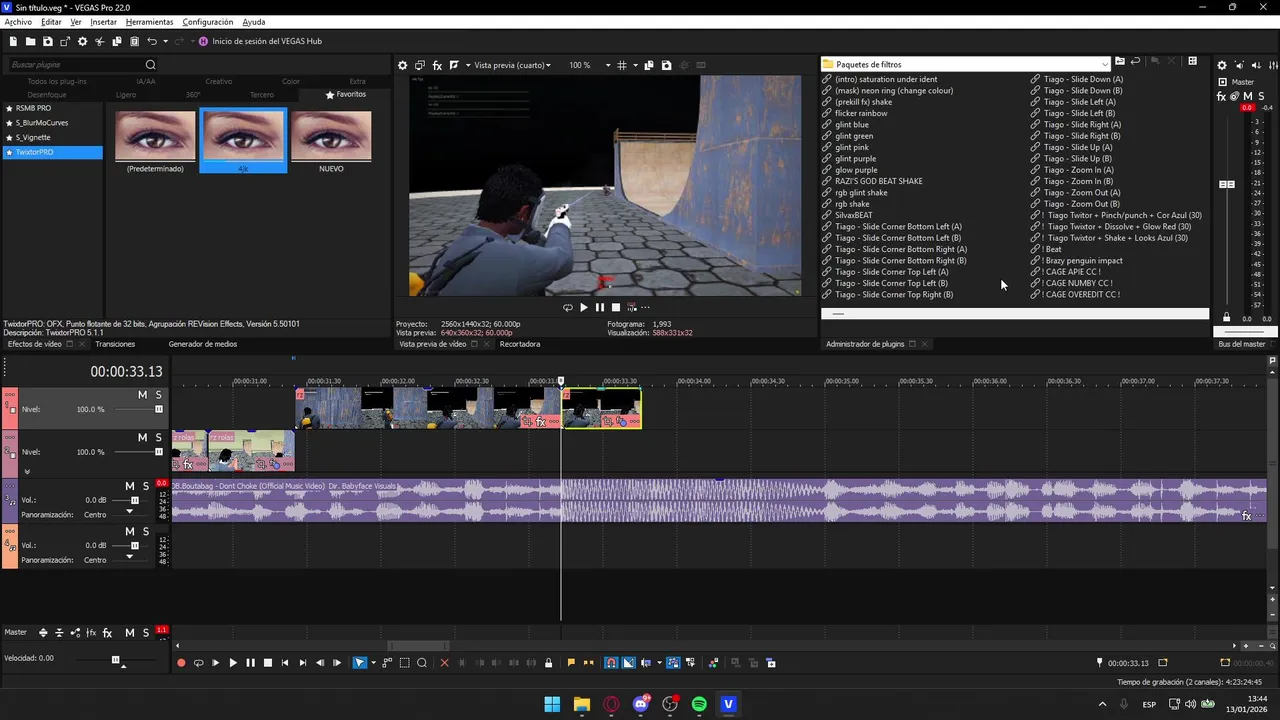Toggle automatic crossfades button
Viewport: 1280px width, 720px height.
[628, 663]
